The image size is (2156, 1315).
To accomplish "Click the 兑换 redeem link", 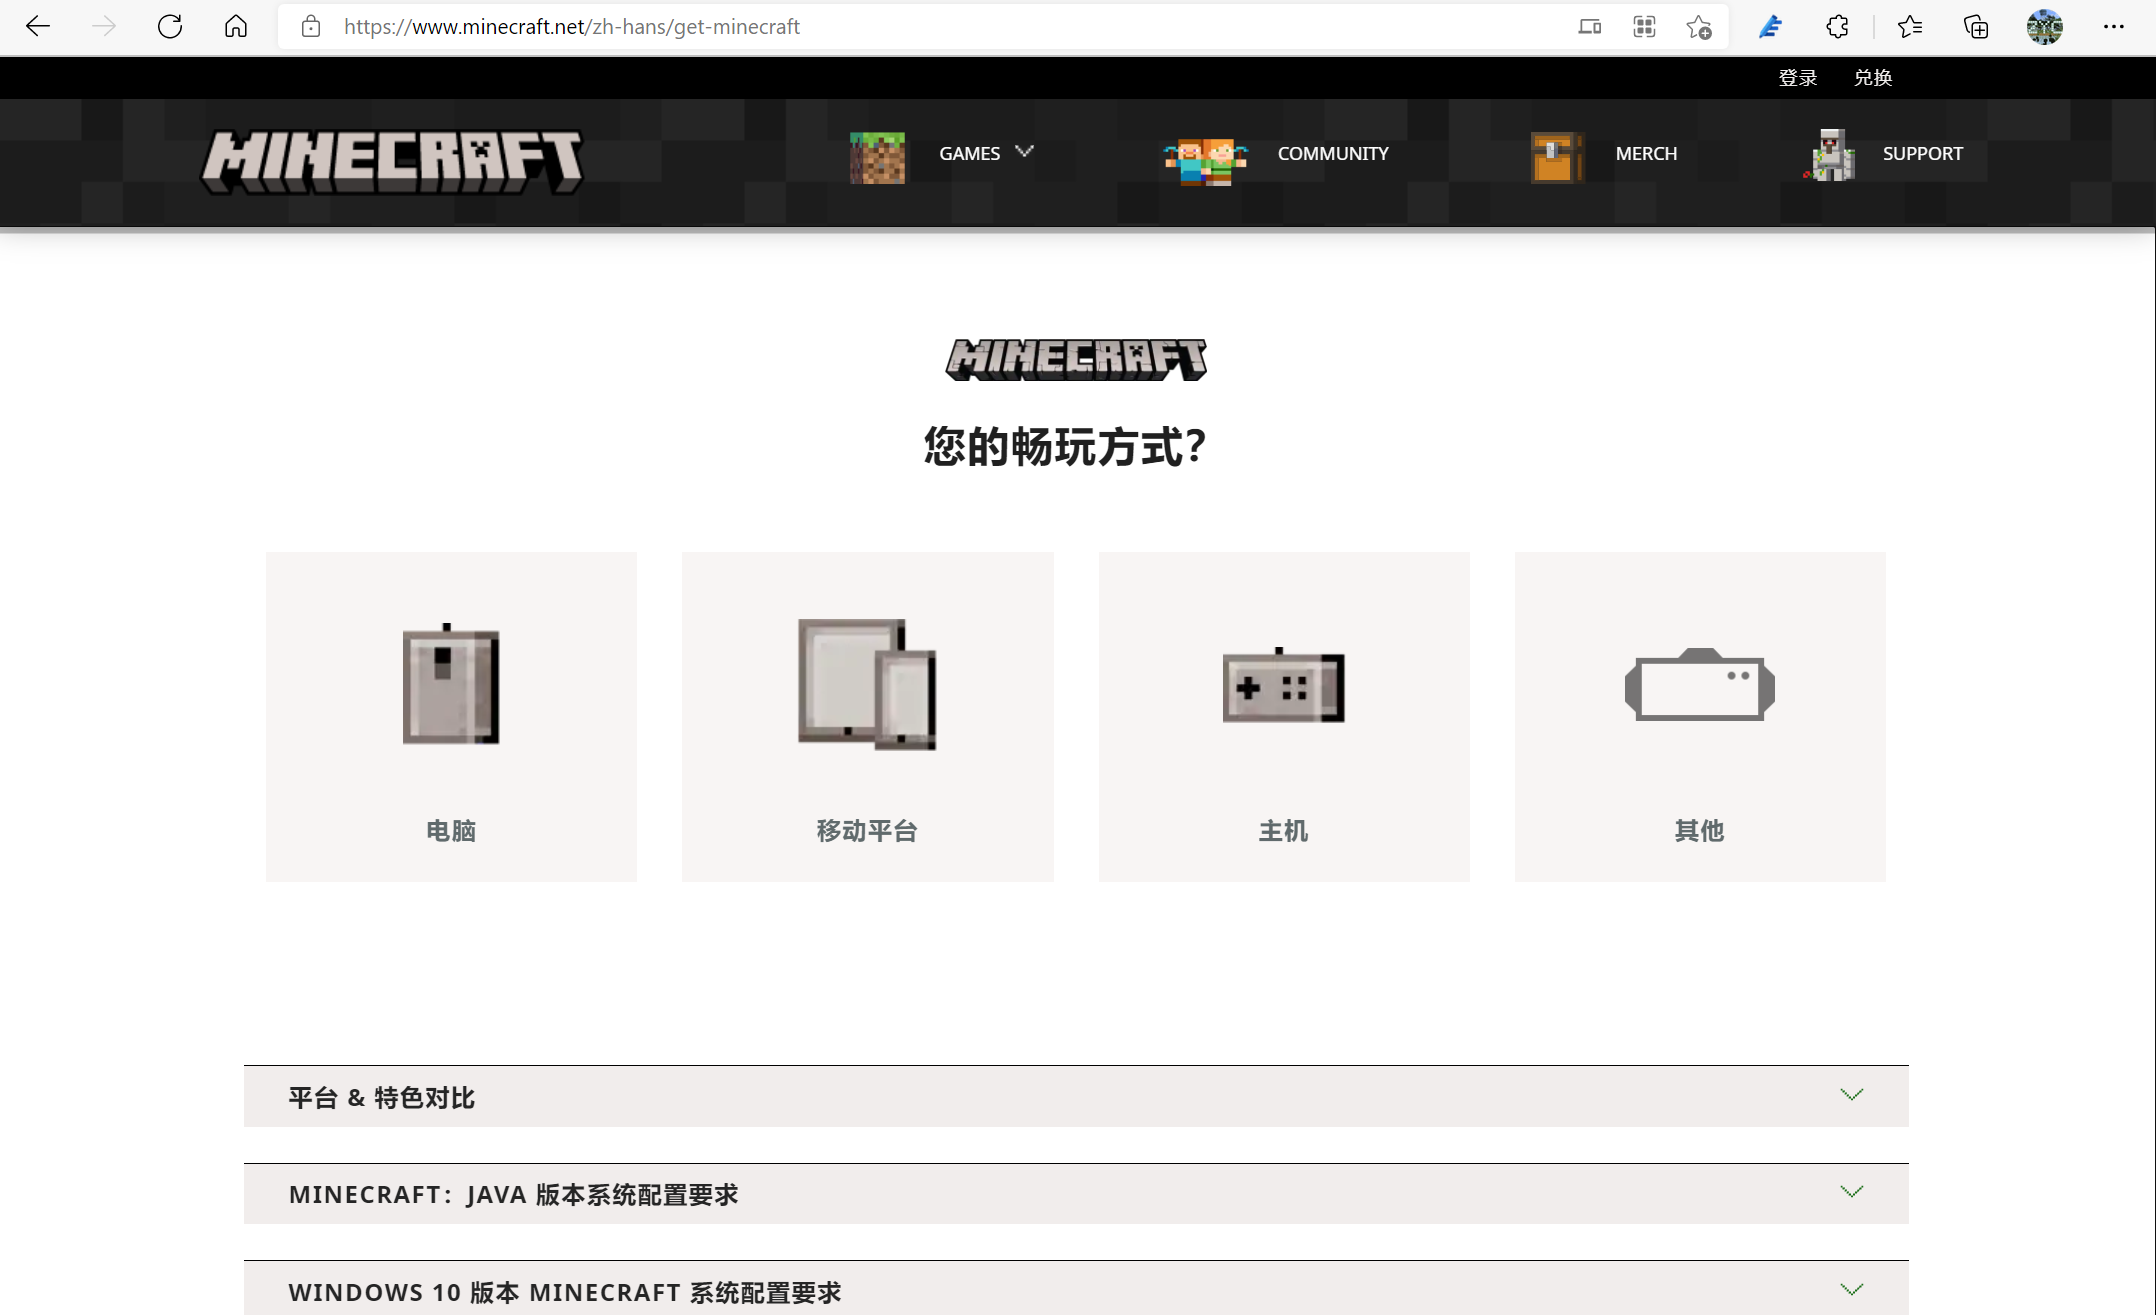I will coord(1872,78).
